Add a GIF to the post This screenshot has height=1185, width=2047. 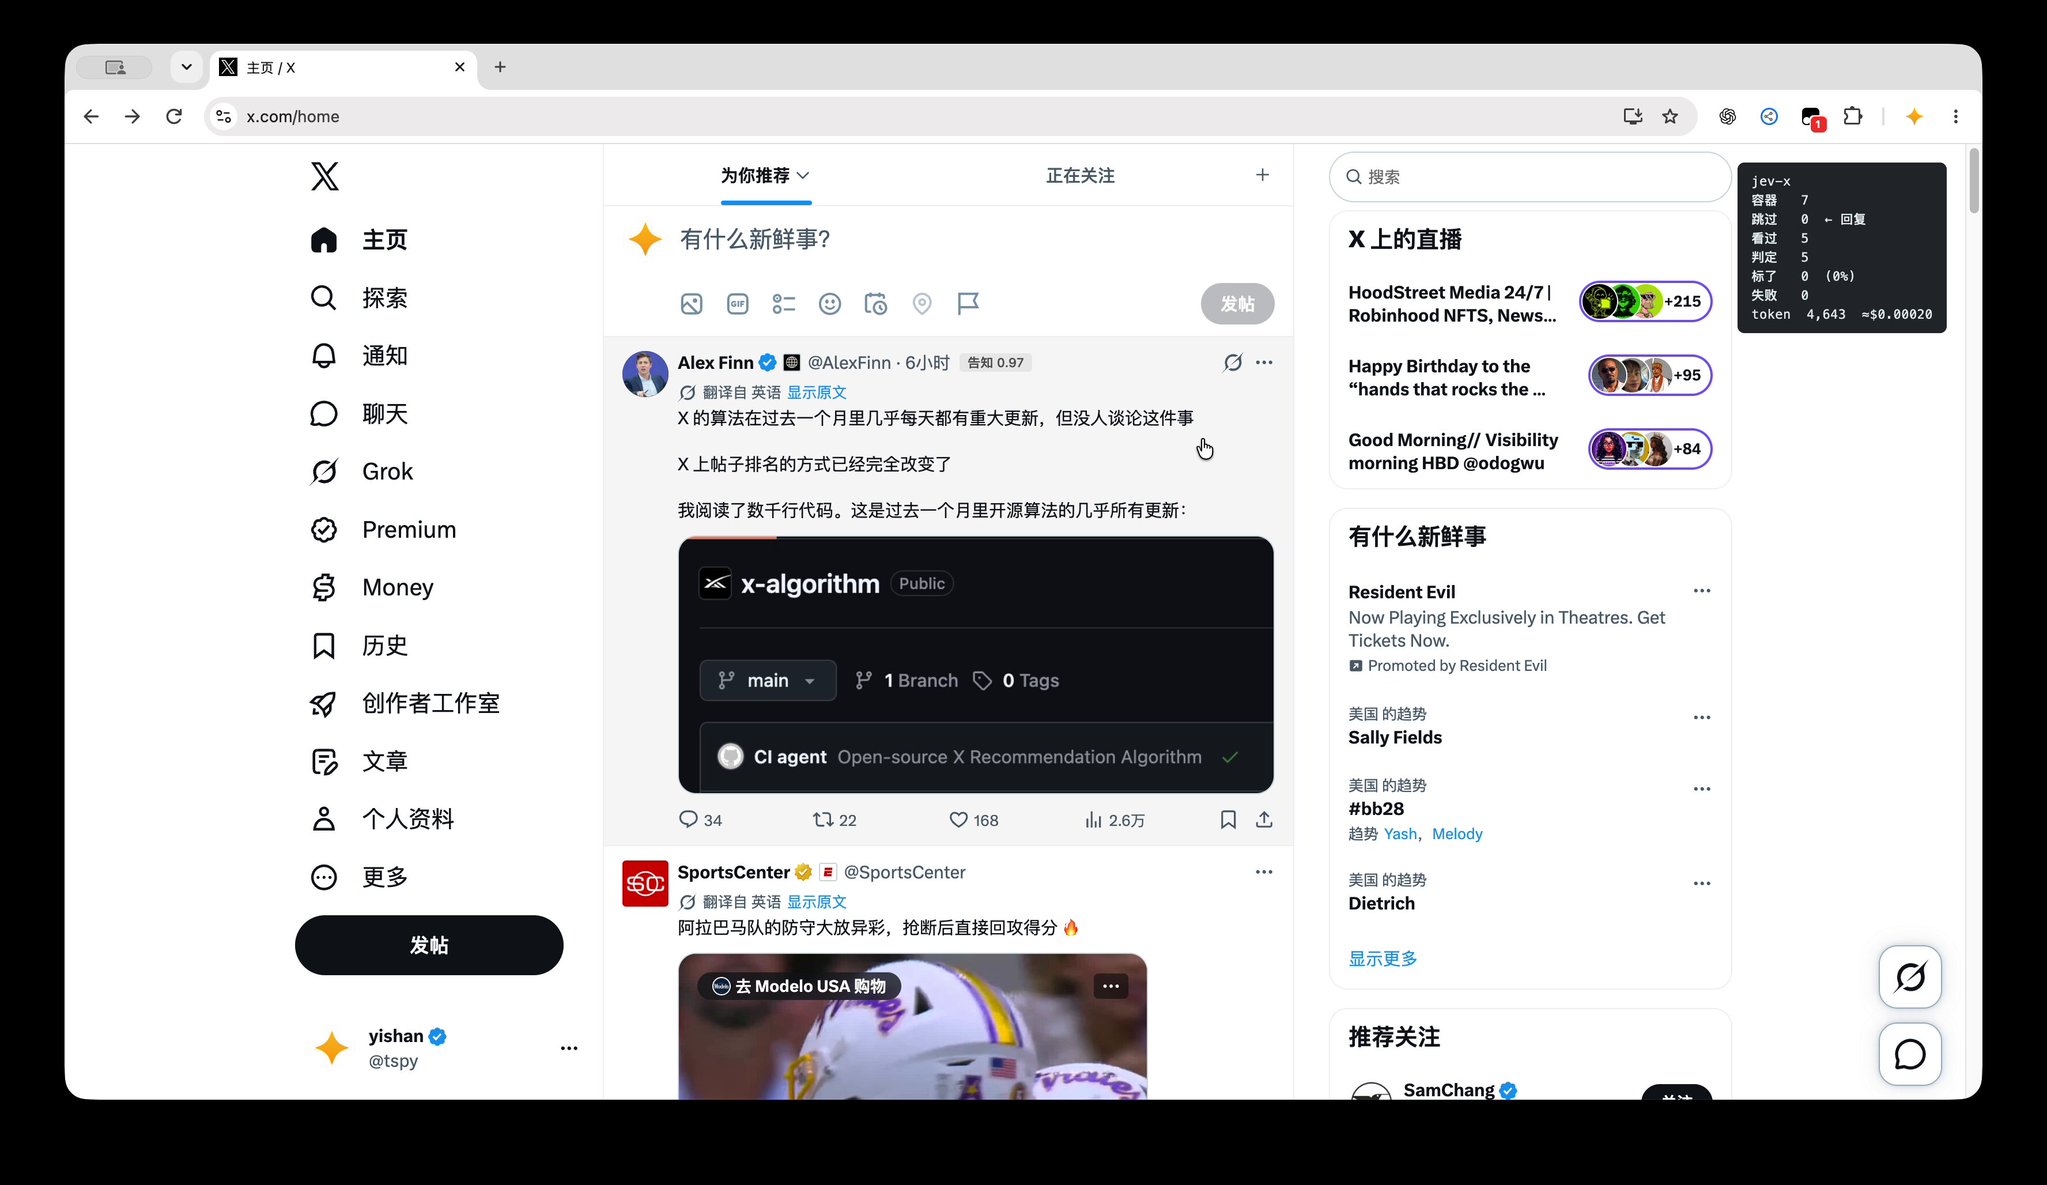[737, 304]
